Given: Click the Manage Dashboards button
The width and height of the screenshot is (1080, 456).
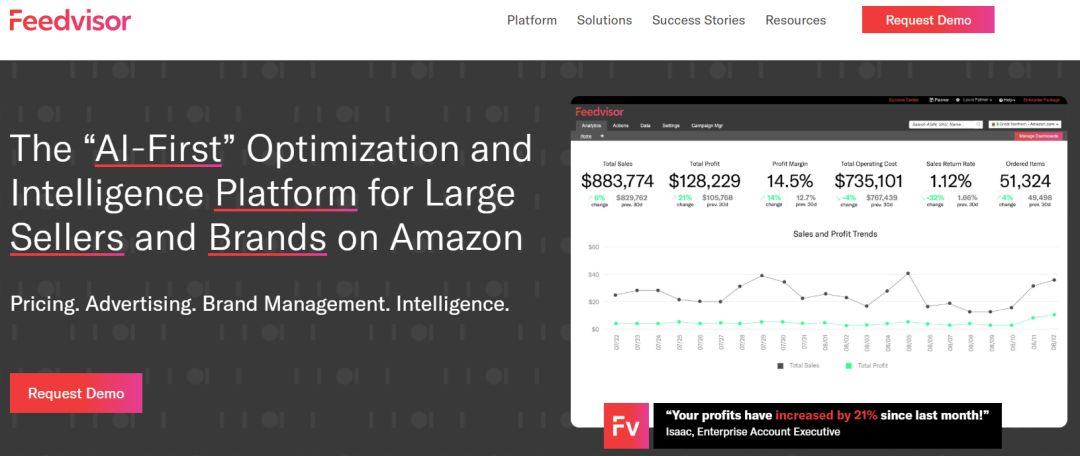Looking at the screenshot, I should tap(1039, 136).
